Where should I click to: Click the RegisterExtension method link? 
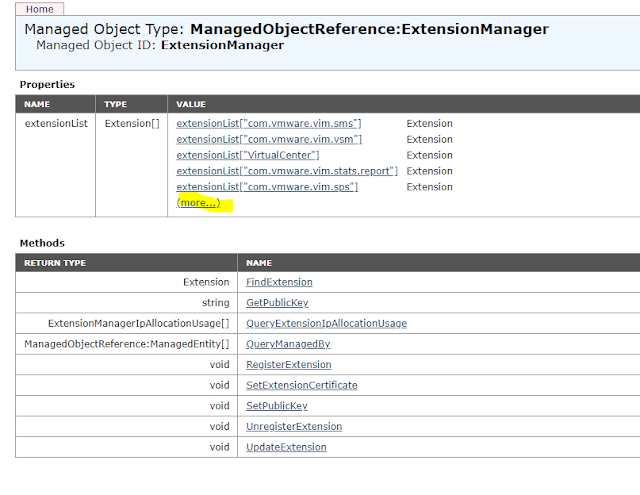[x=288, y=365]
